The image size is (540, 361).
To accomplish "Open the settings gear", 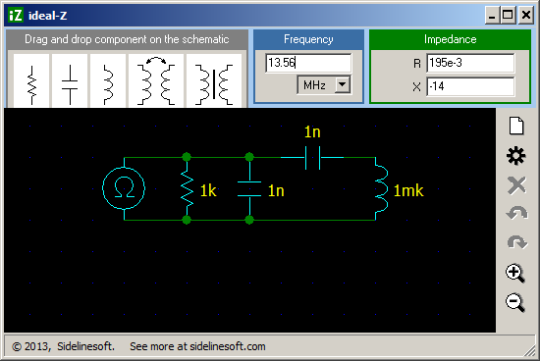I will click(516, 156).
